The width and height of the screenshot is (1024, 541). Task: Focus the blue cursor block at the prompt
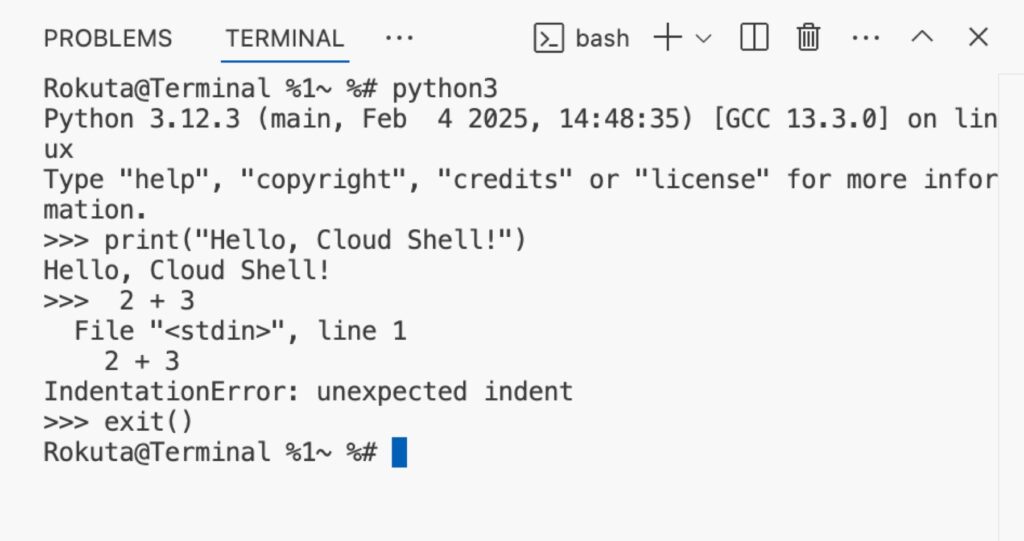(399, 452)
